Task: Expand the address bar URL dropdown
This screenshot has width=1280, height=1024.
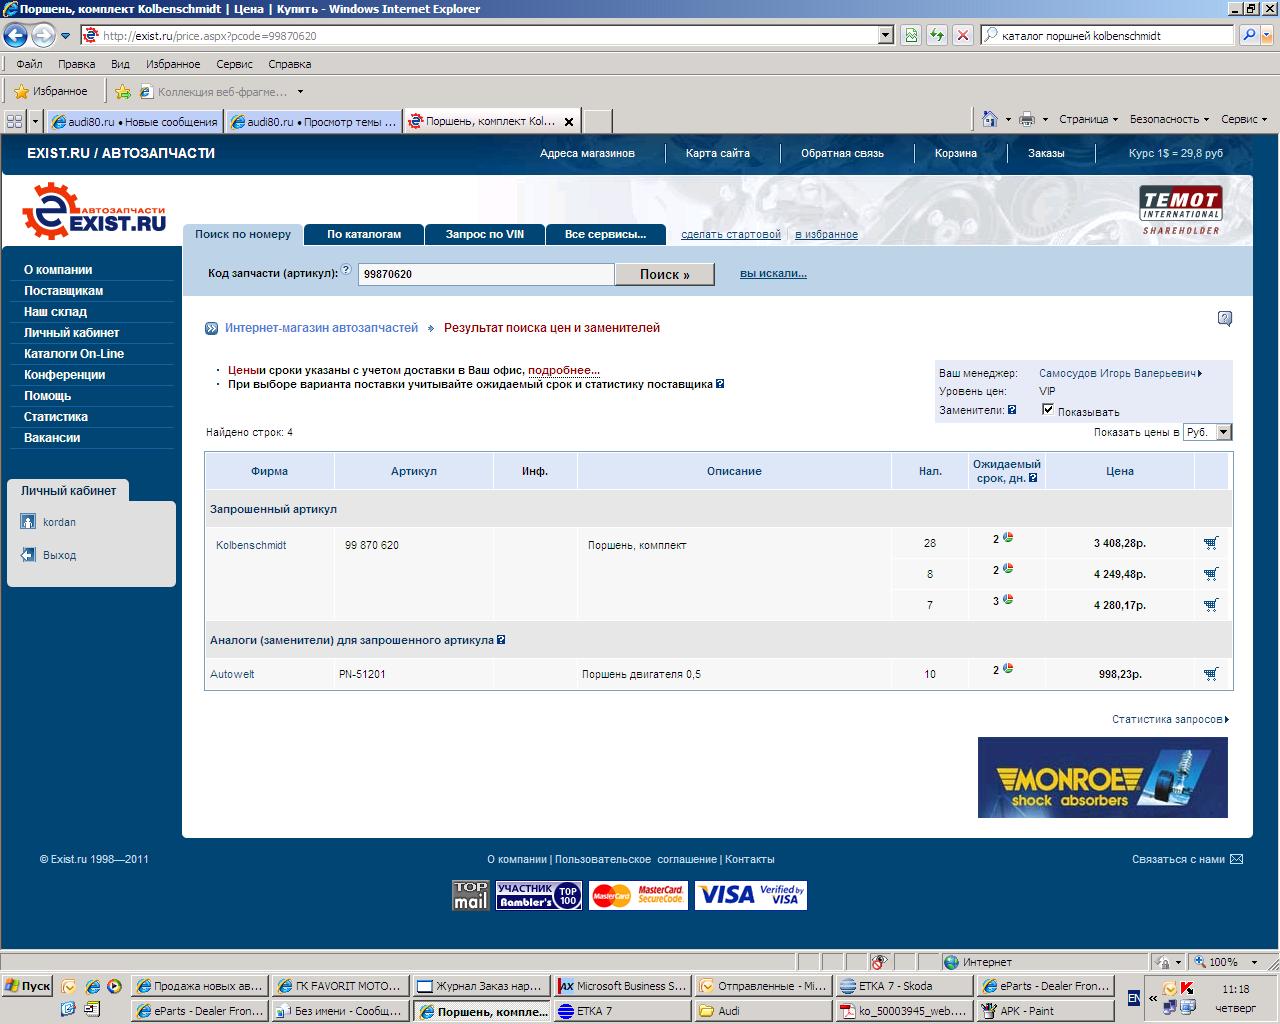Action: [885, 35]
